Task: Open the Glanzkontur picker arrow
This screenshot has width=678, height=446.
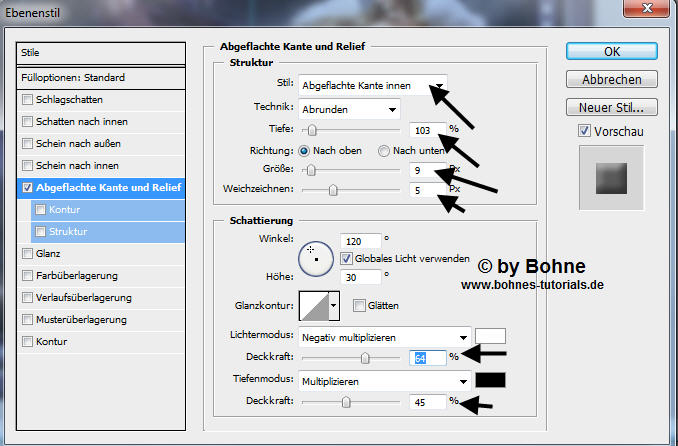Action: click(x=334, y=305)
